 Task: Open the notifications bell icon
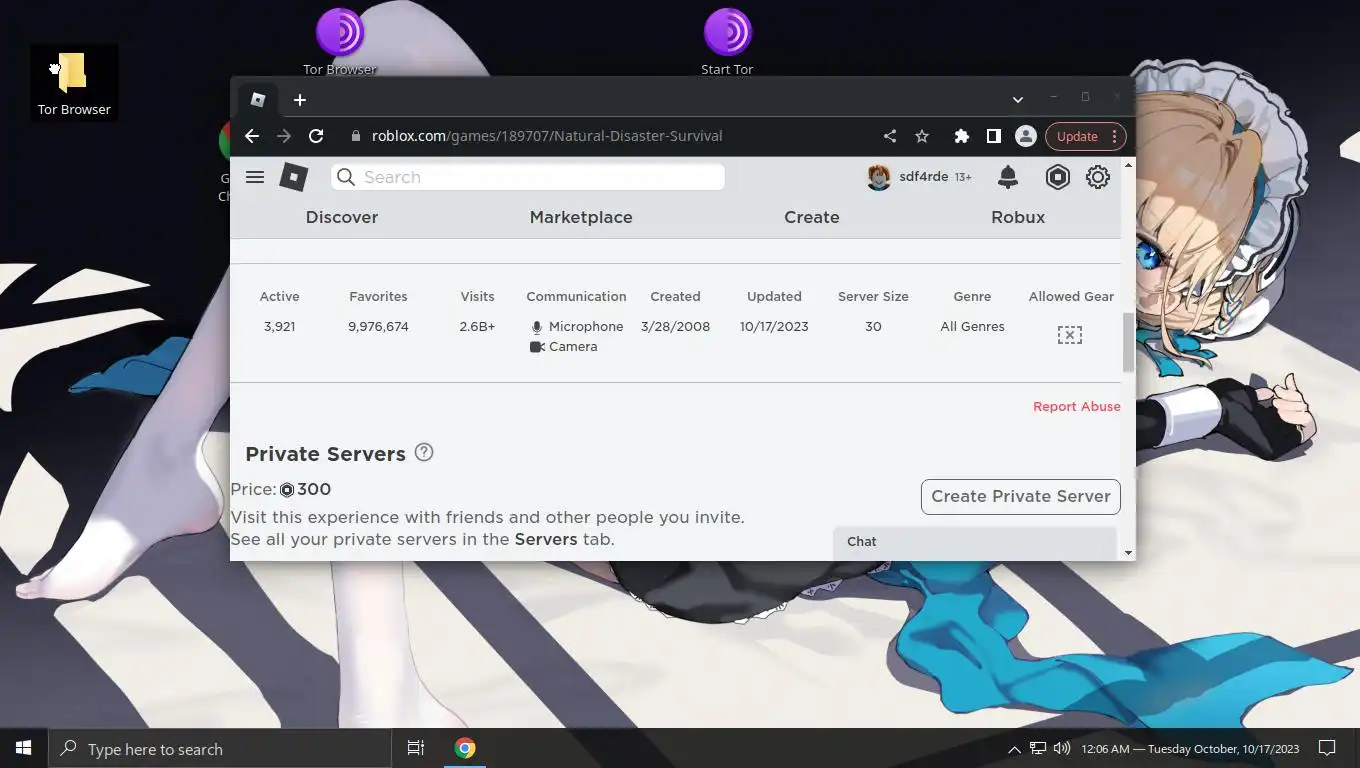[1008, 177]
